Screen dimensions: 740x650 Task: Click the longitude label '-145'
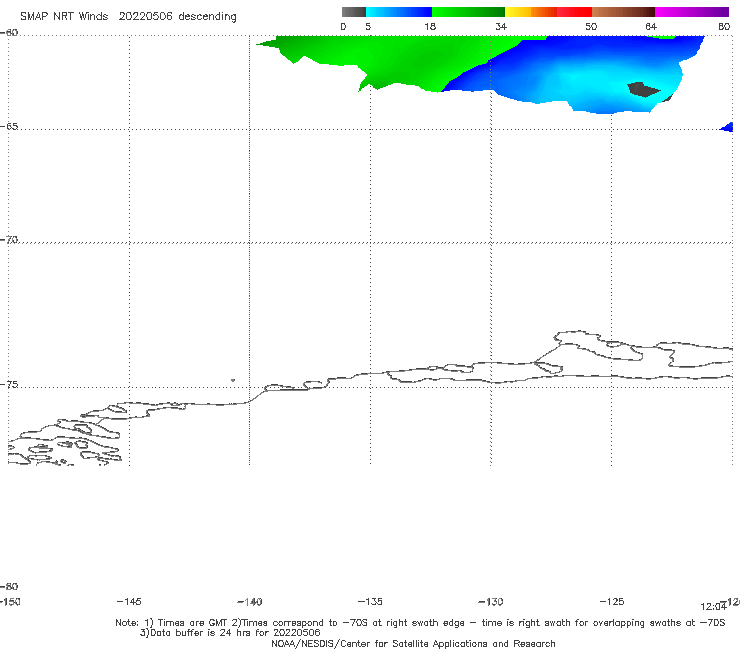click(x=129, y=601)
